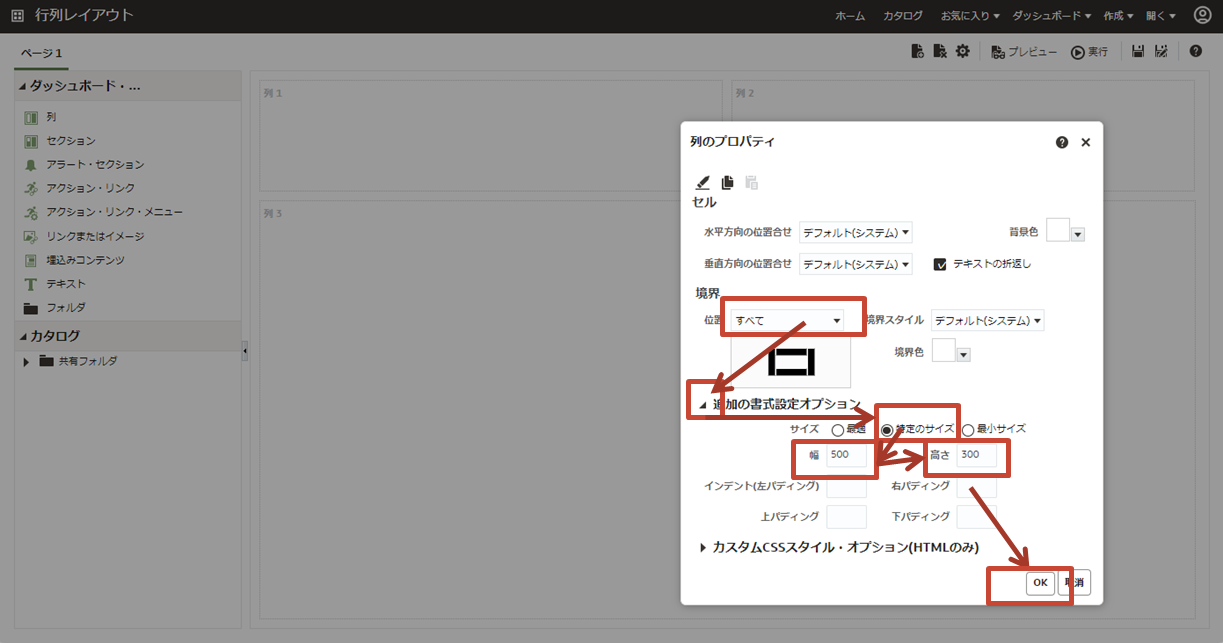
Task: Open the お気に入り menu
Action: [x=969, y=16]
